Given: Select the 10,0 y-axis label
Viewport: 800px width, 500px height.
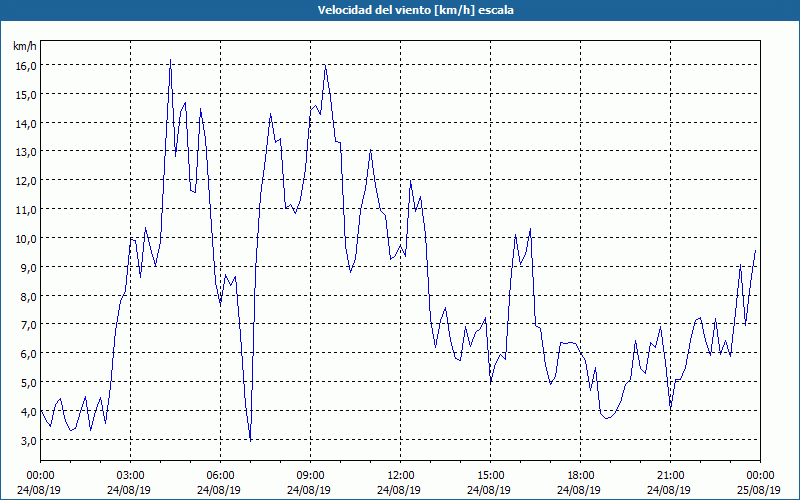Looking at the screenshot, I should (25, 238).
